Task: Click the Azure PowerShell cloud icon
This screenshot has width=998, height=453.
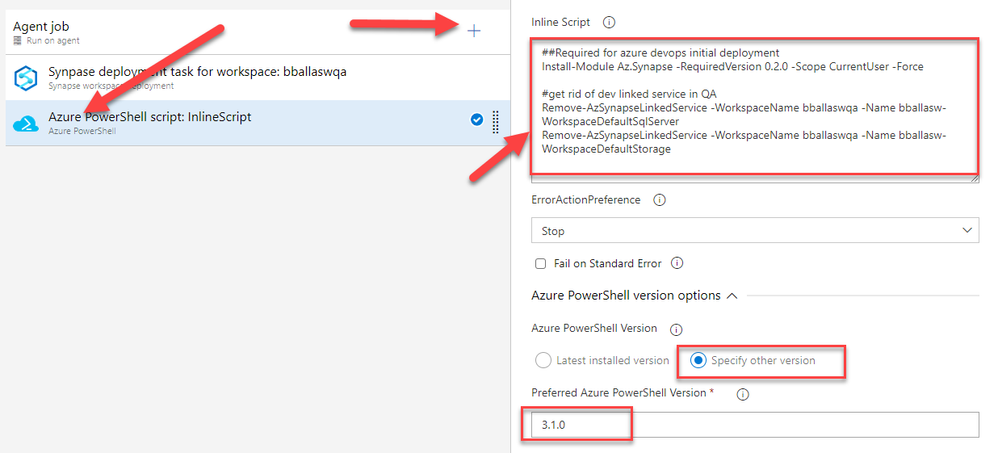Action: pyautogui.click(x=25, y=123)
